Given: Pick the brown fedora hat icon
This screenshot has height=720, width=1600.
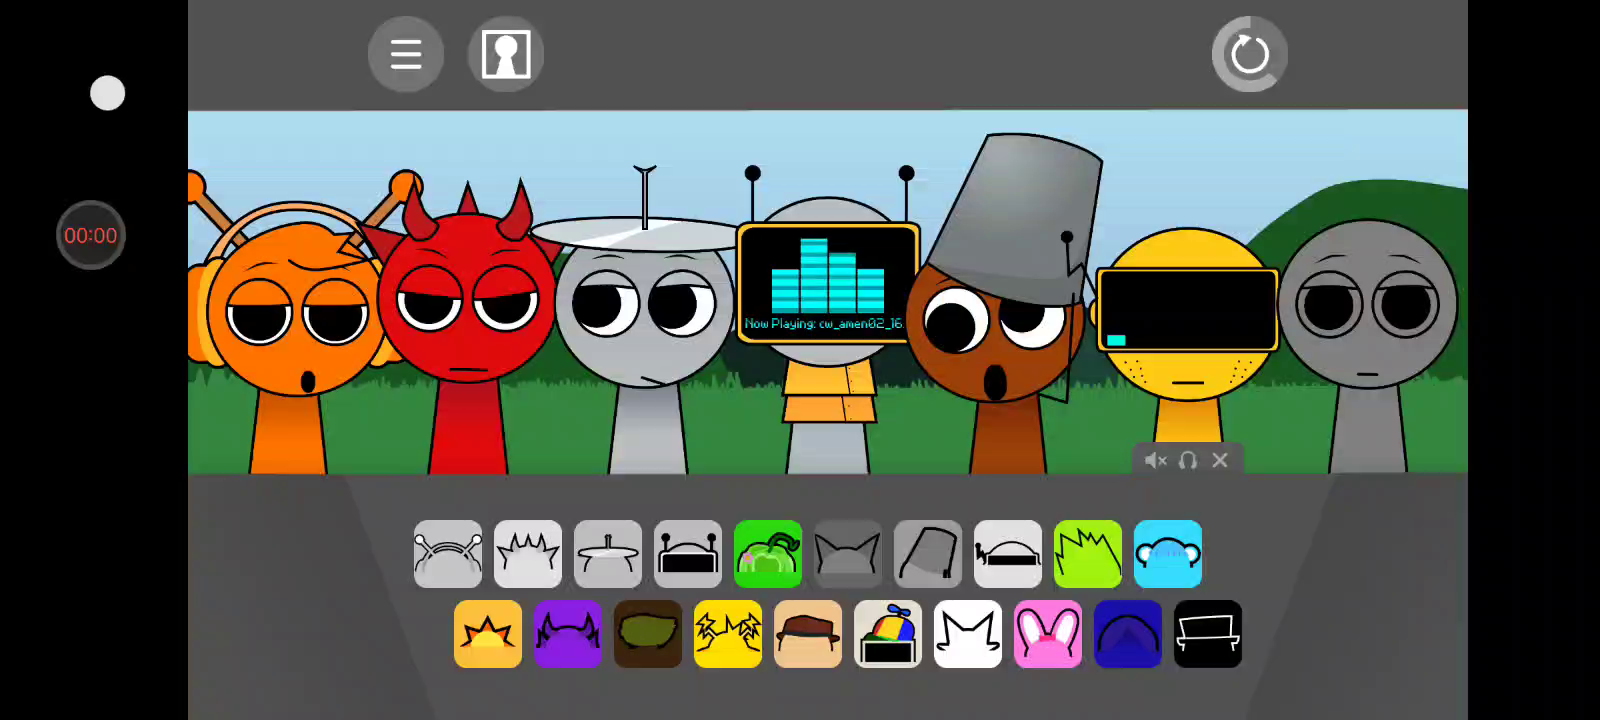Looking at the screenshot, I should click(808, 634).
